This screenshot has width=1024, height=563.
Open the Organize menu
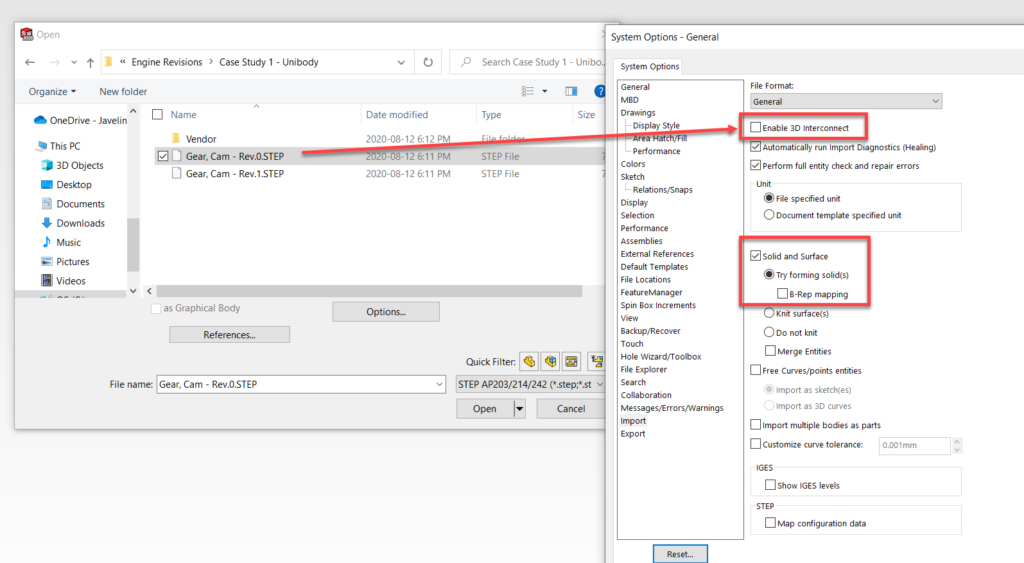click(52, 91)
